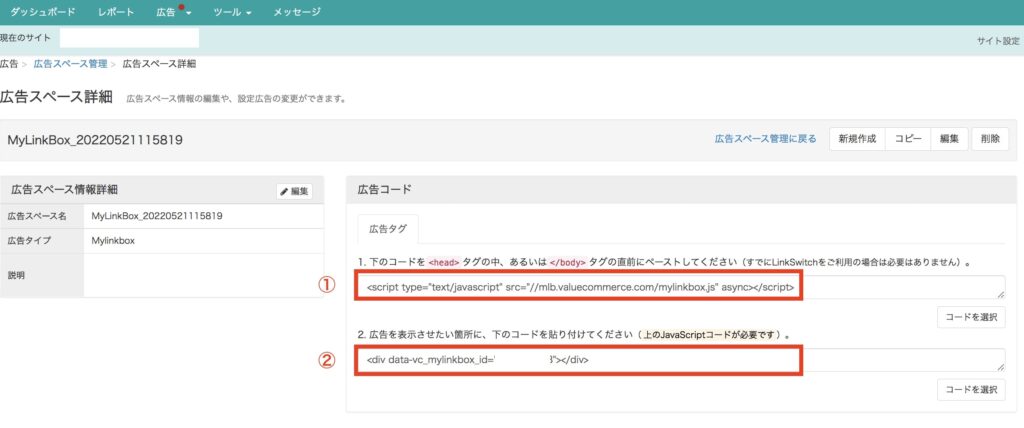Open the ダッシュボード menu item
1024x428 pixels.
(43, 12)
